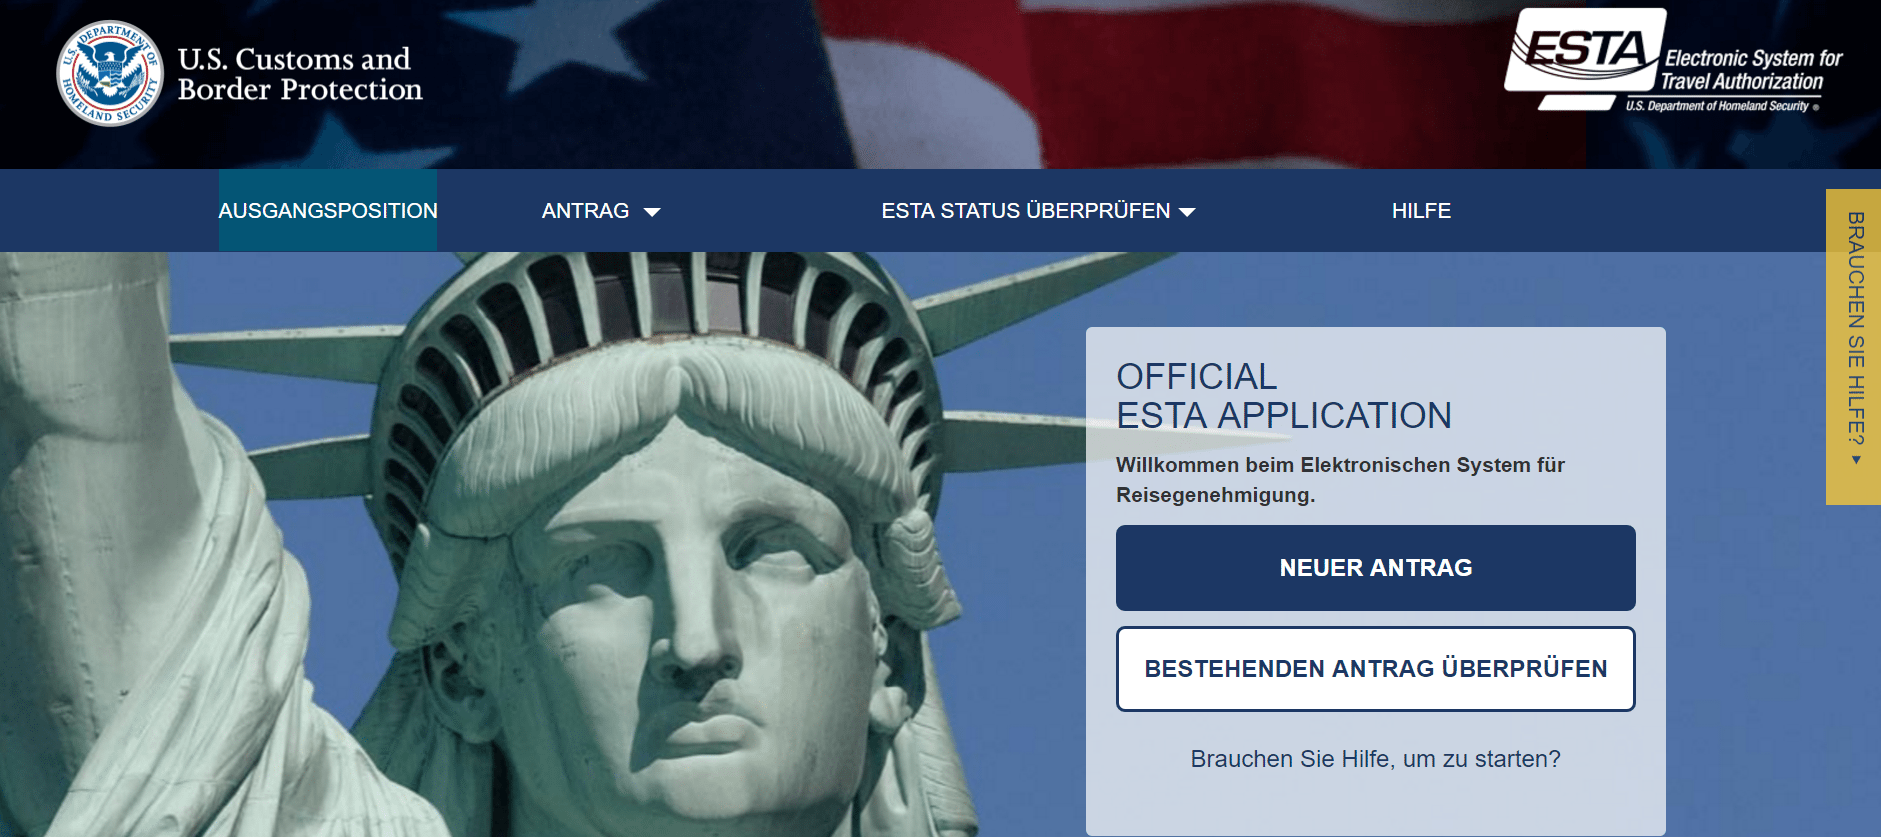
Task: Click the U.S. Department of Homeland Security tagline
Action: coord(1717,106)
